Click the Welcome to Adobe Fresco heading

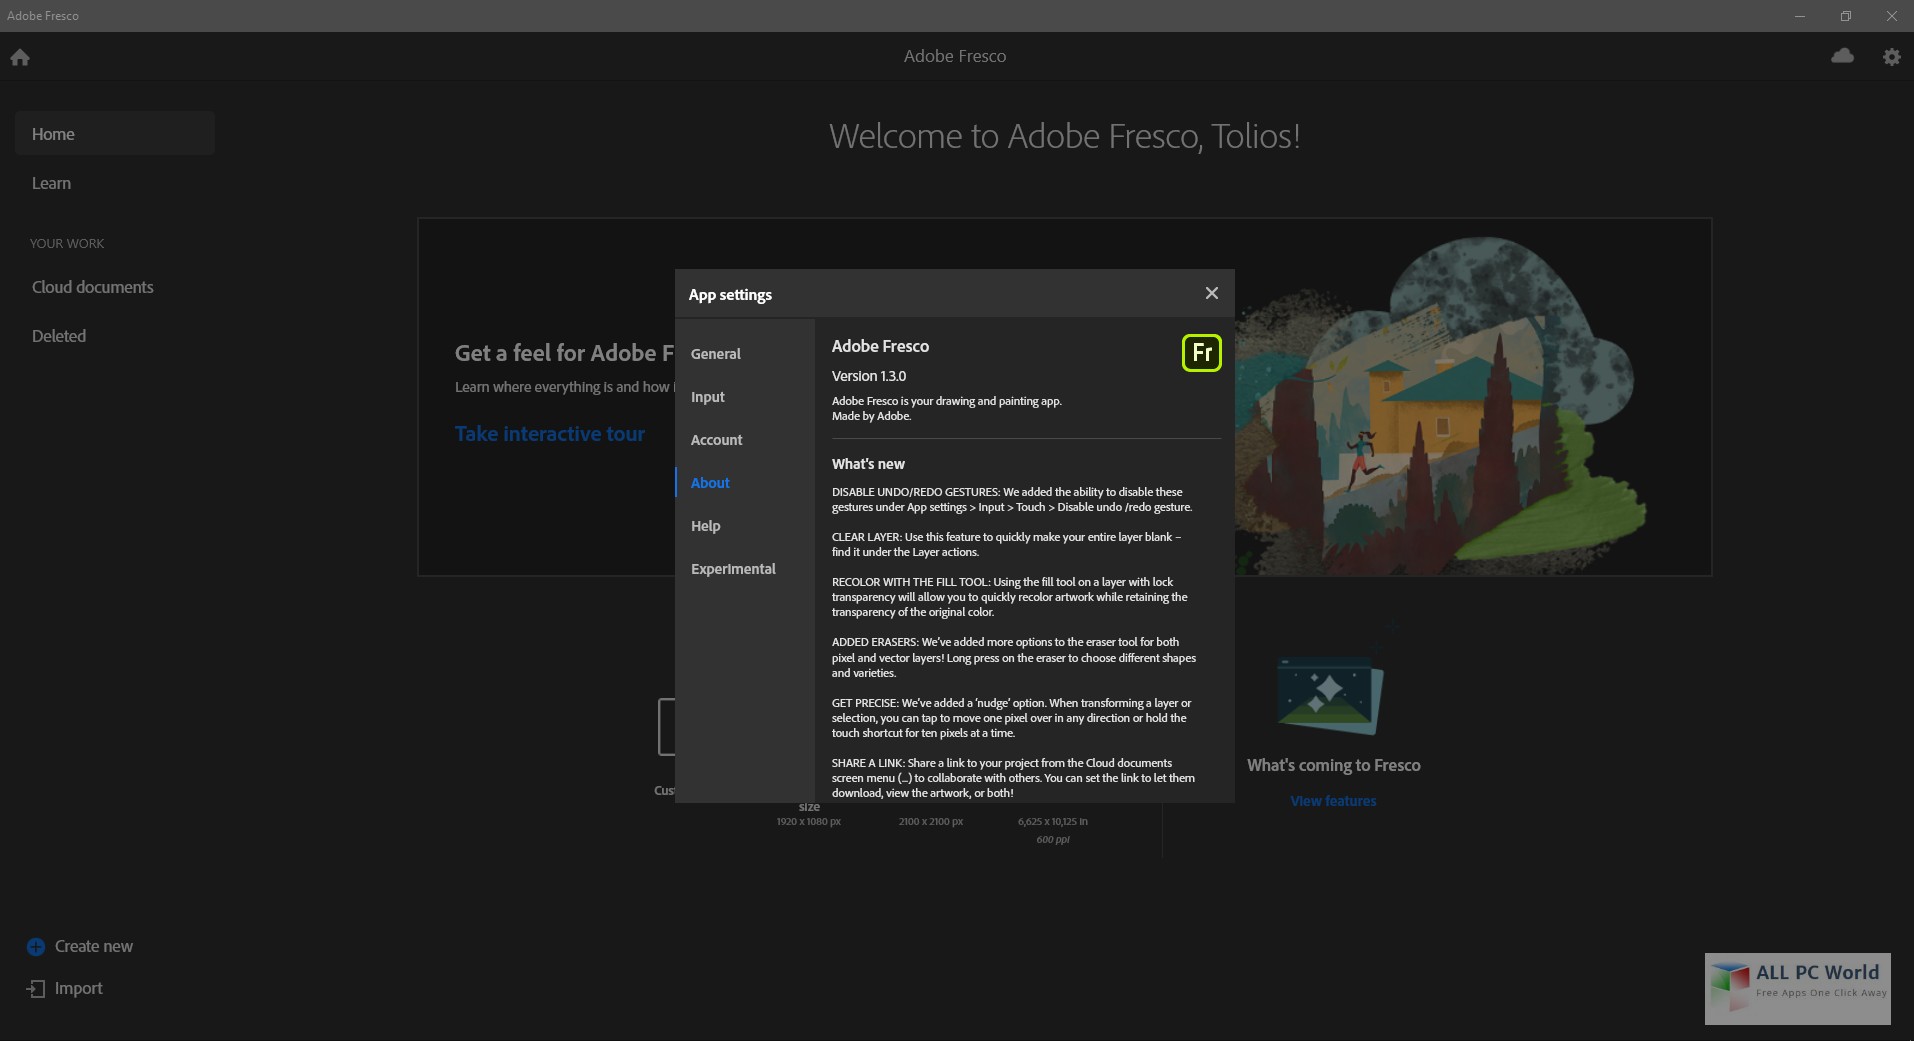1064,136
